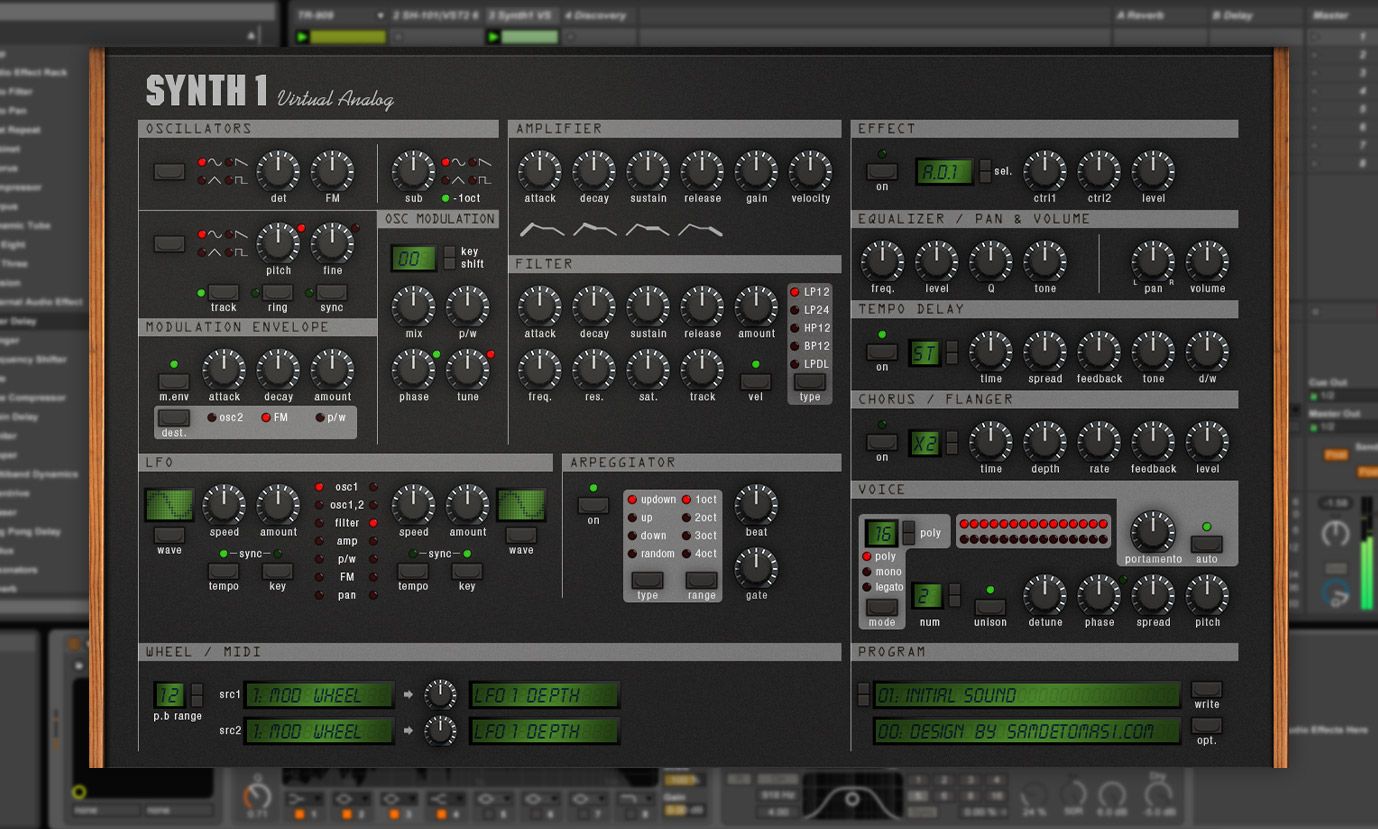
Task: Click the tempo delay ST type stepper
Action: click(952, 352)
